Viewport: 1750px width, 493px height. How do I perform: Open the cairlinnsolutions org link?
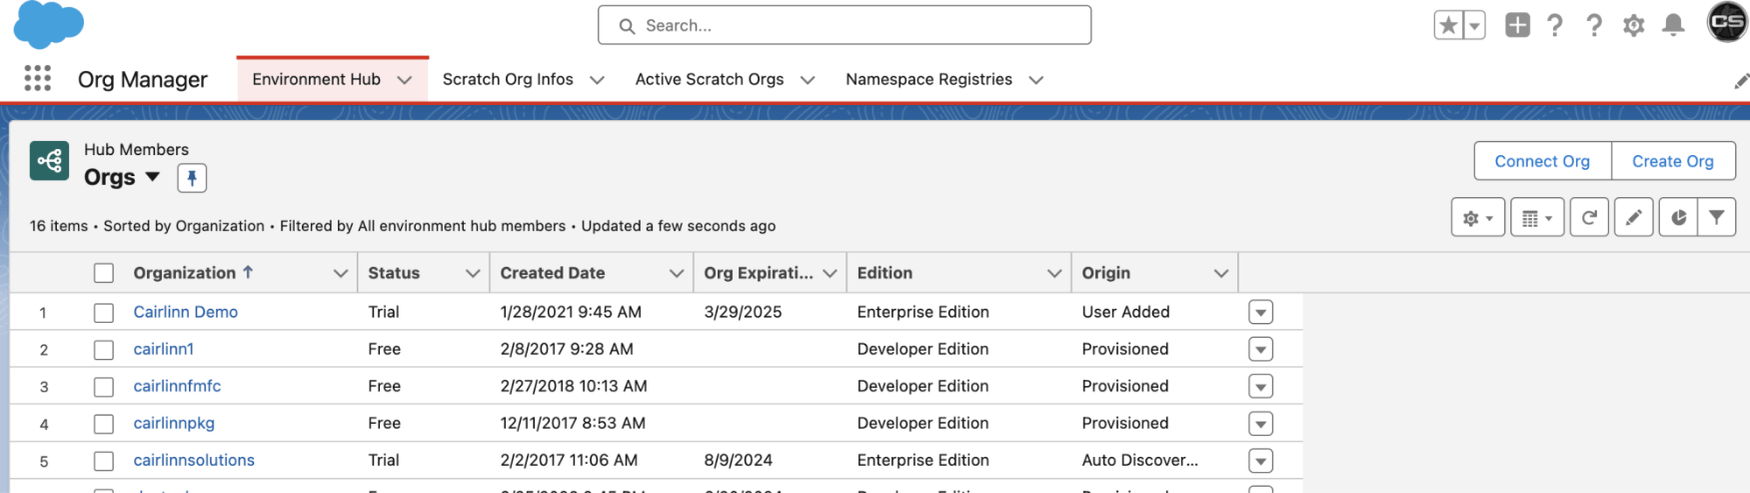[194, 460]
